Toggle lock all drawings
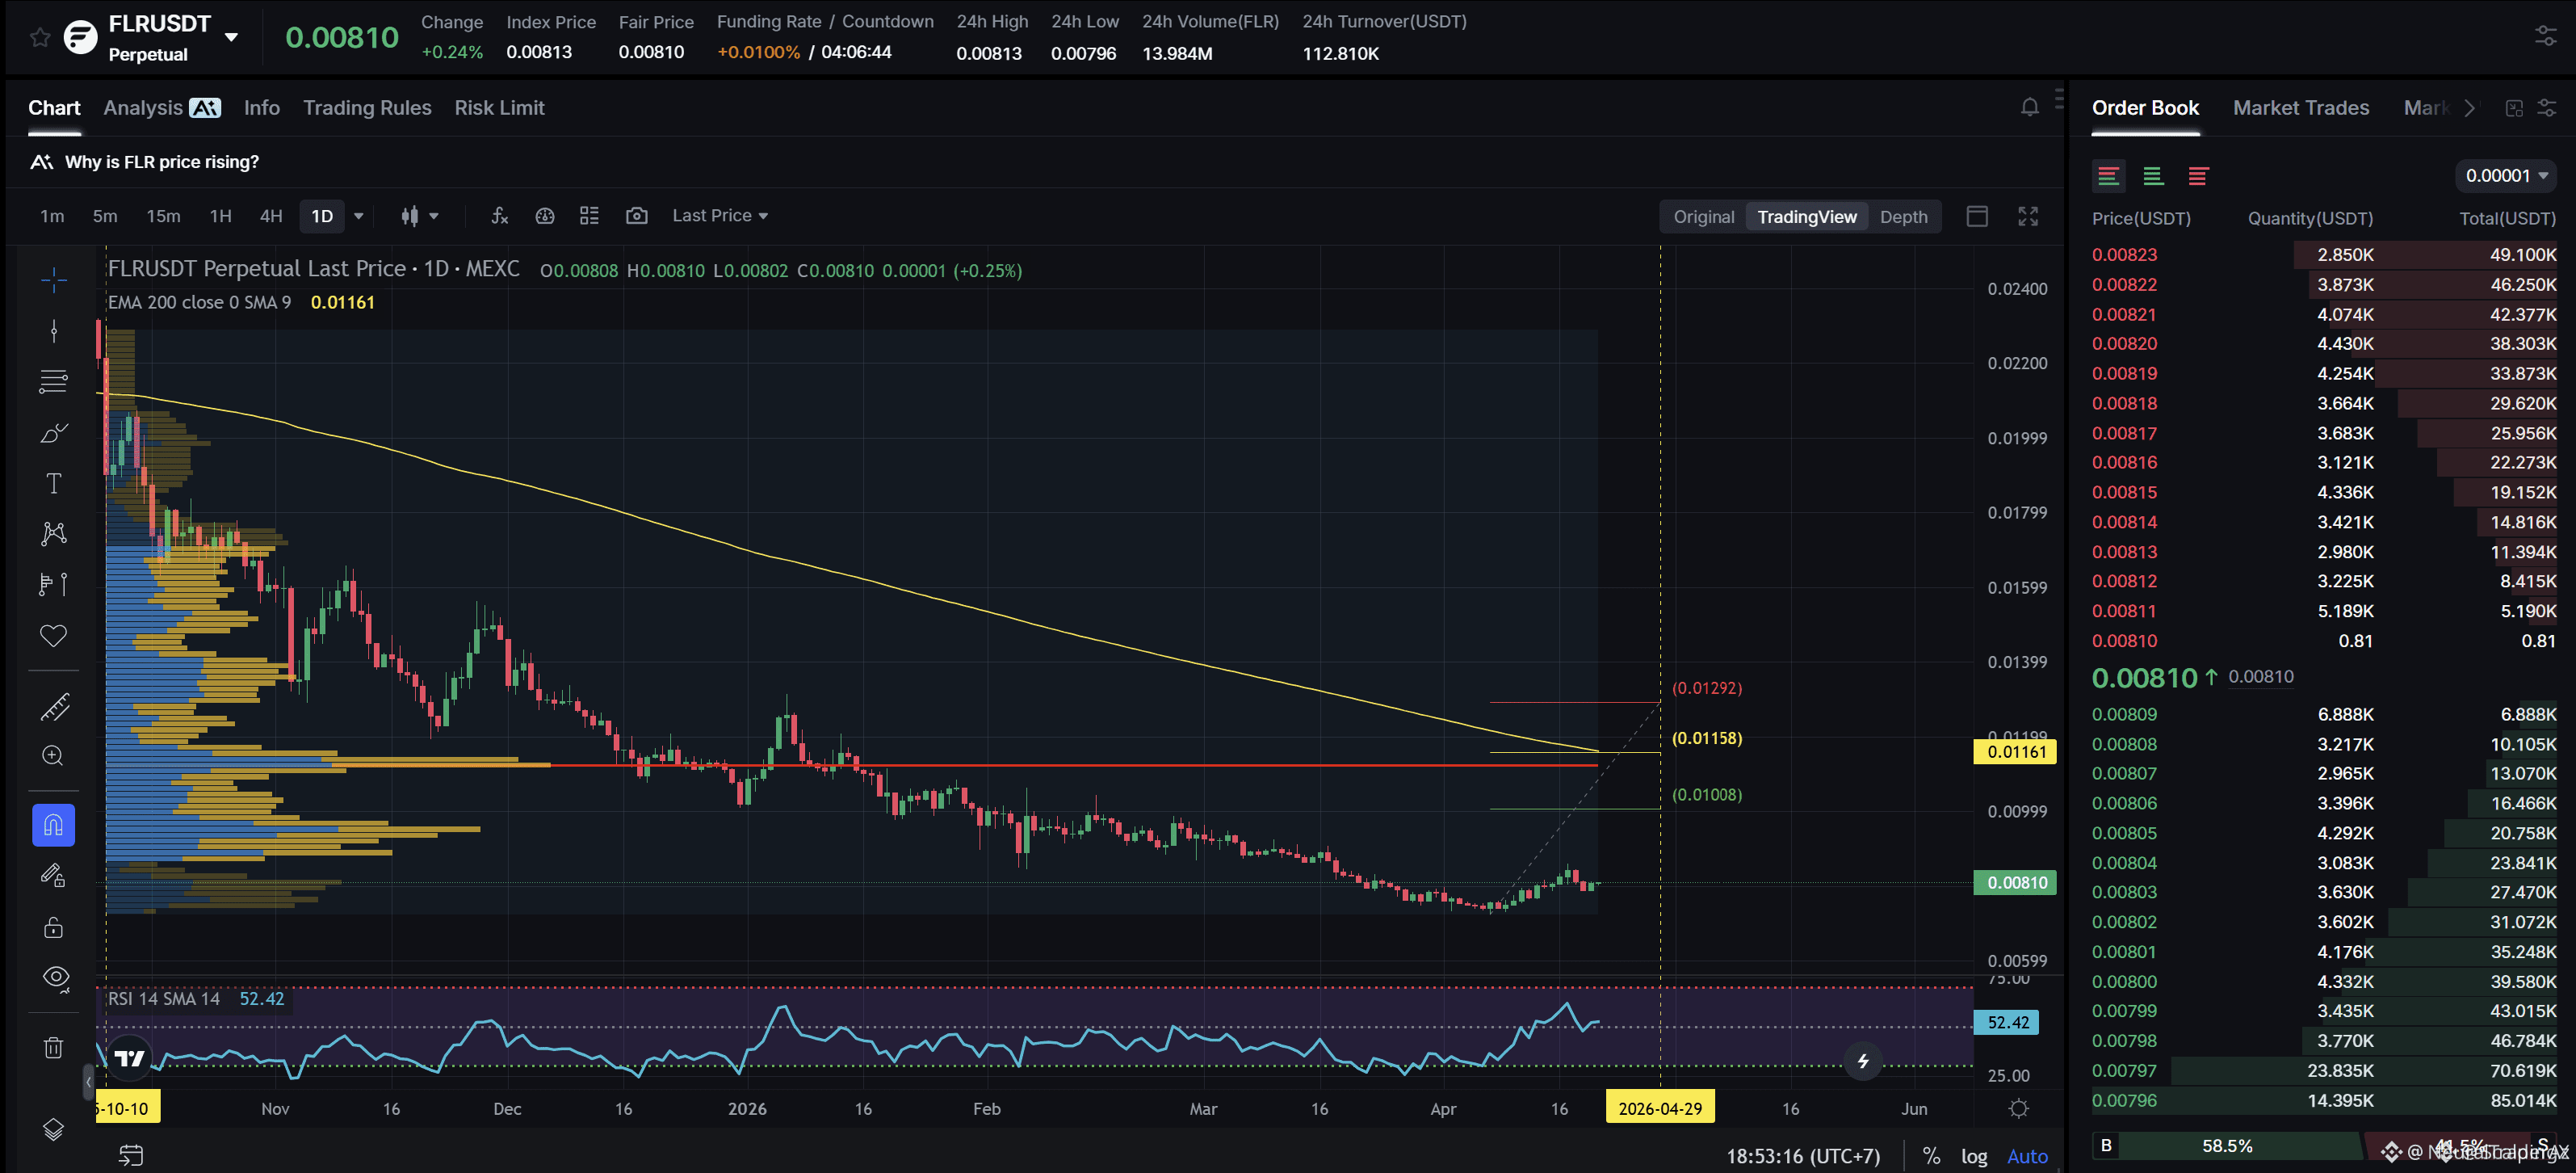This screenshot has height=1173, width=2576. 54,927
